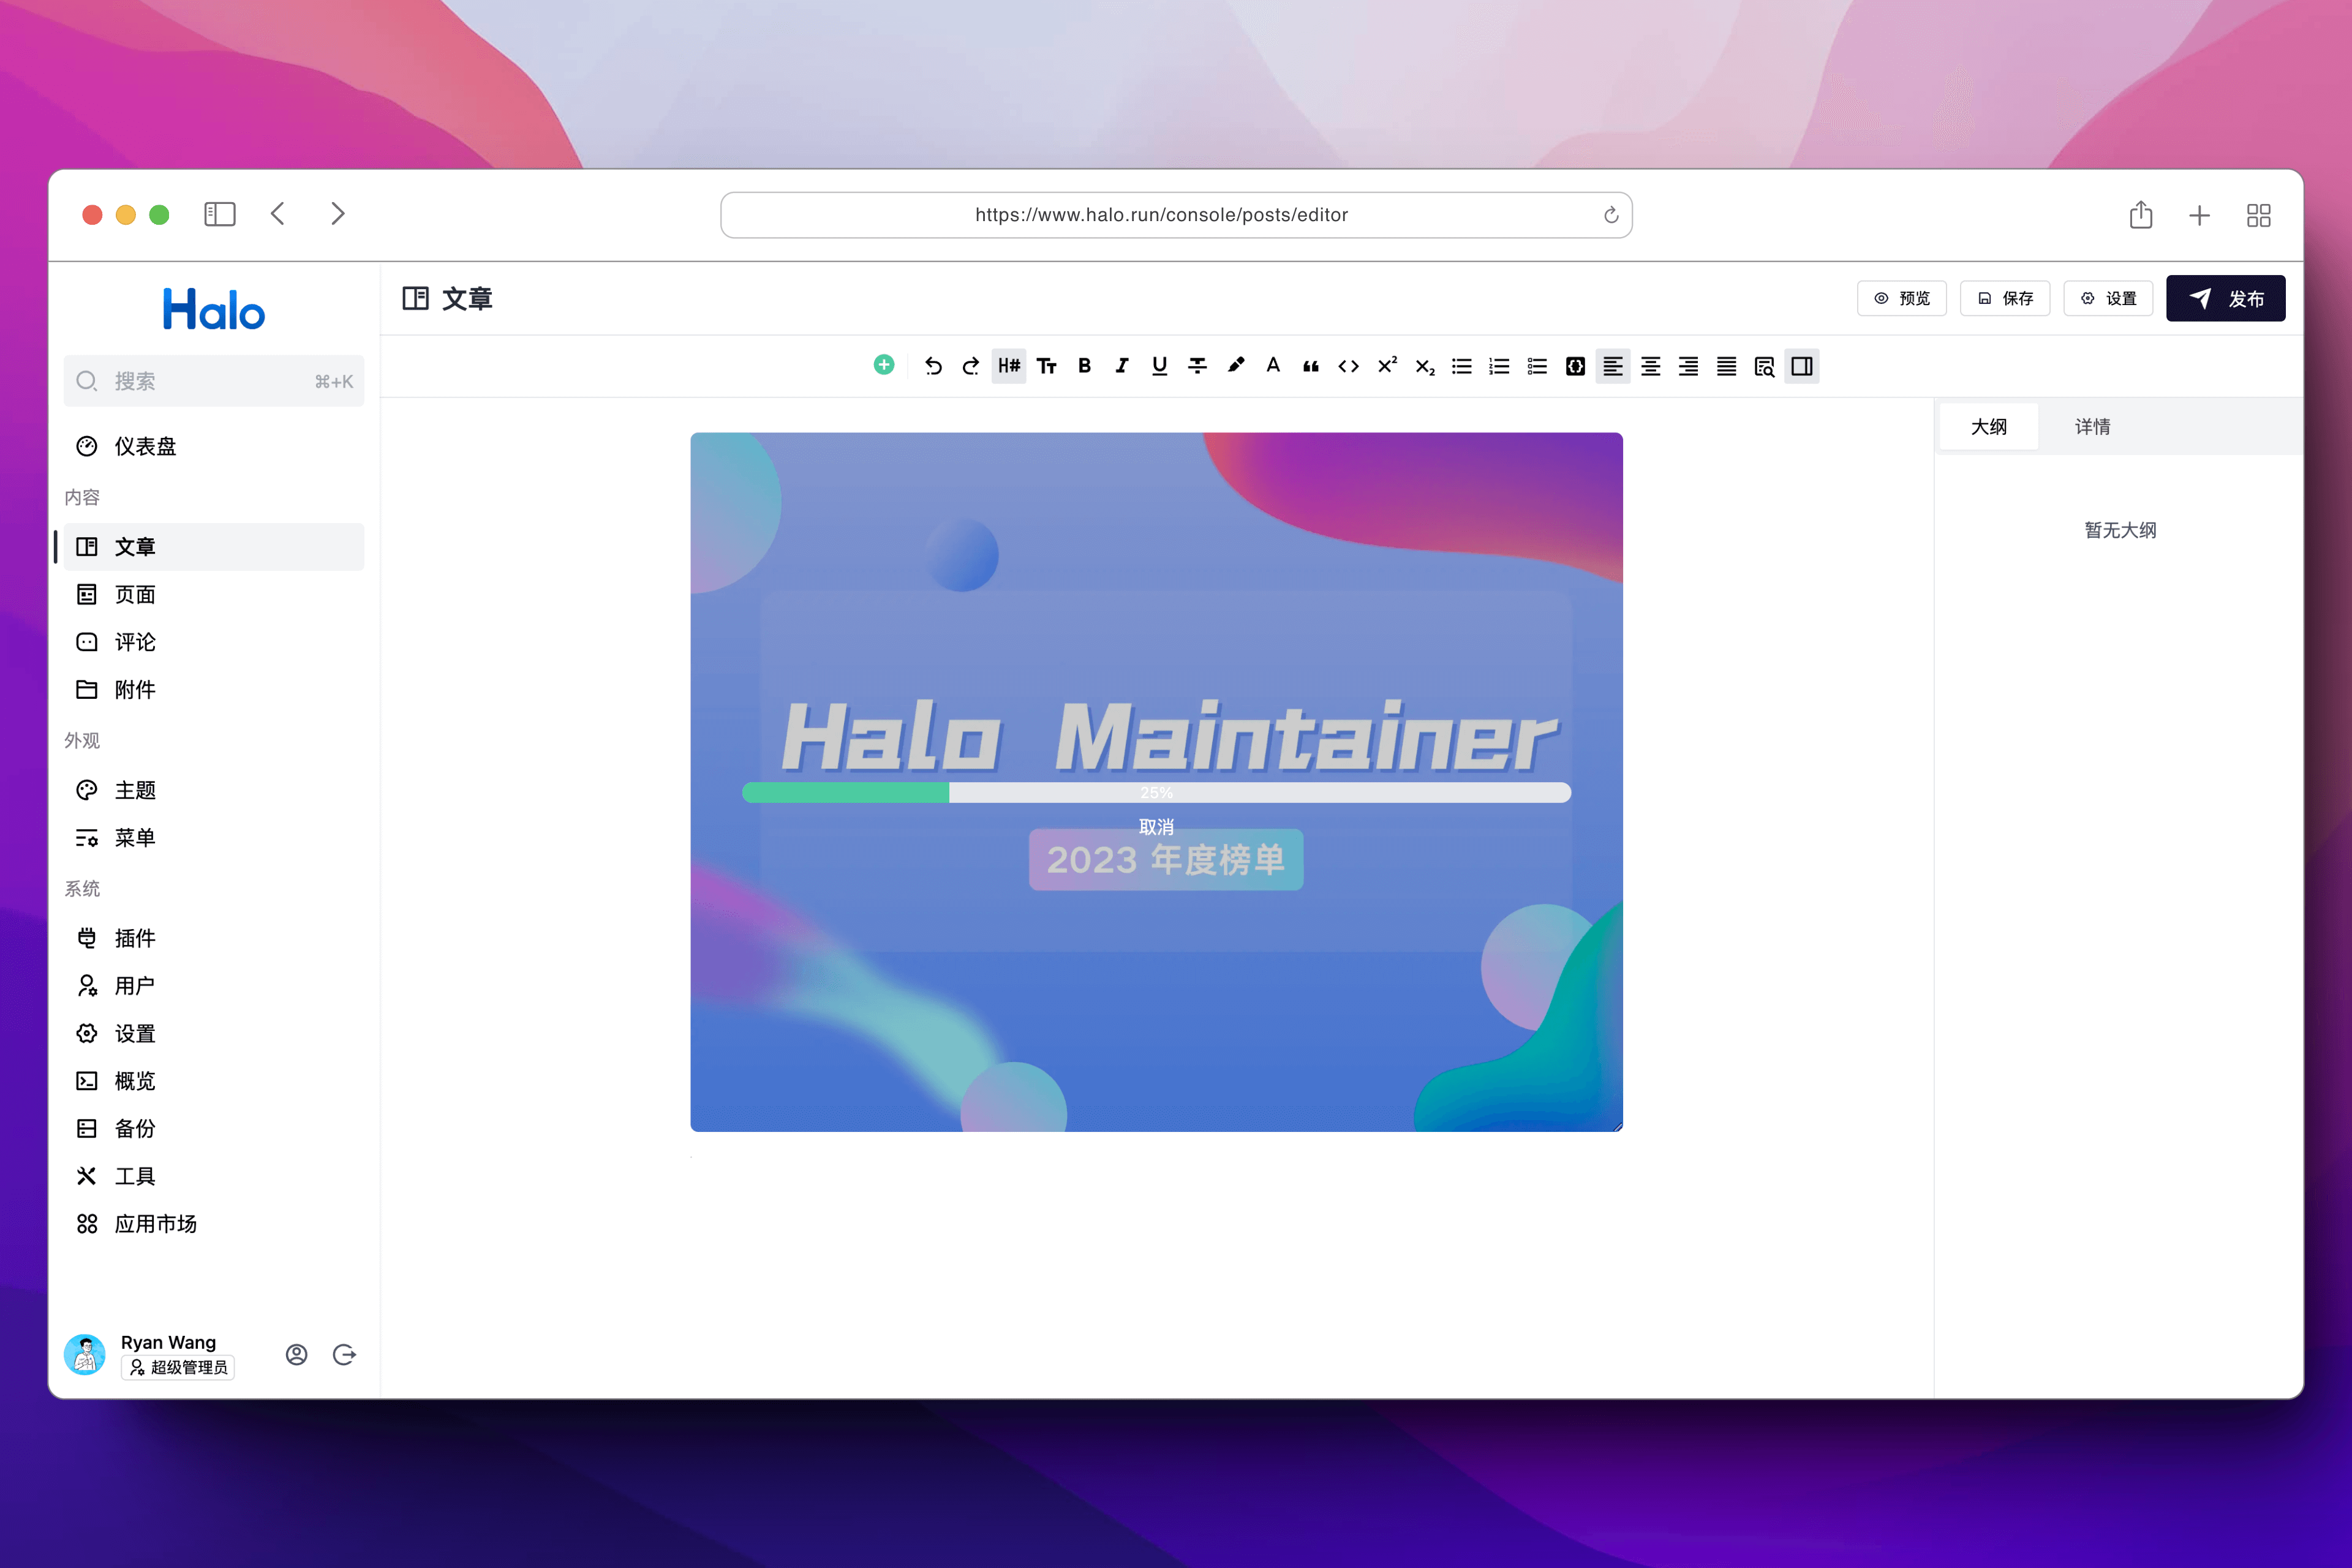Click the image upload progress bar
Viewport: 2352px width, 1568px height.
coord(1156,793)
